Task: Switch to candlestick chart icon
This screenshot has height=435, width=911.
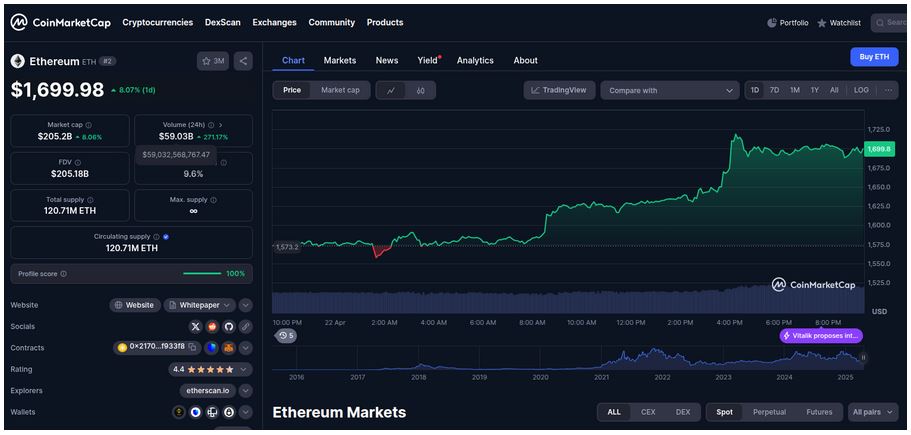Action: click(x=421, y=91)
